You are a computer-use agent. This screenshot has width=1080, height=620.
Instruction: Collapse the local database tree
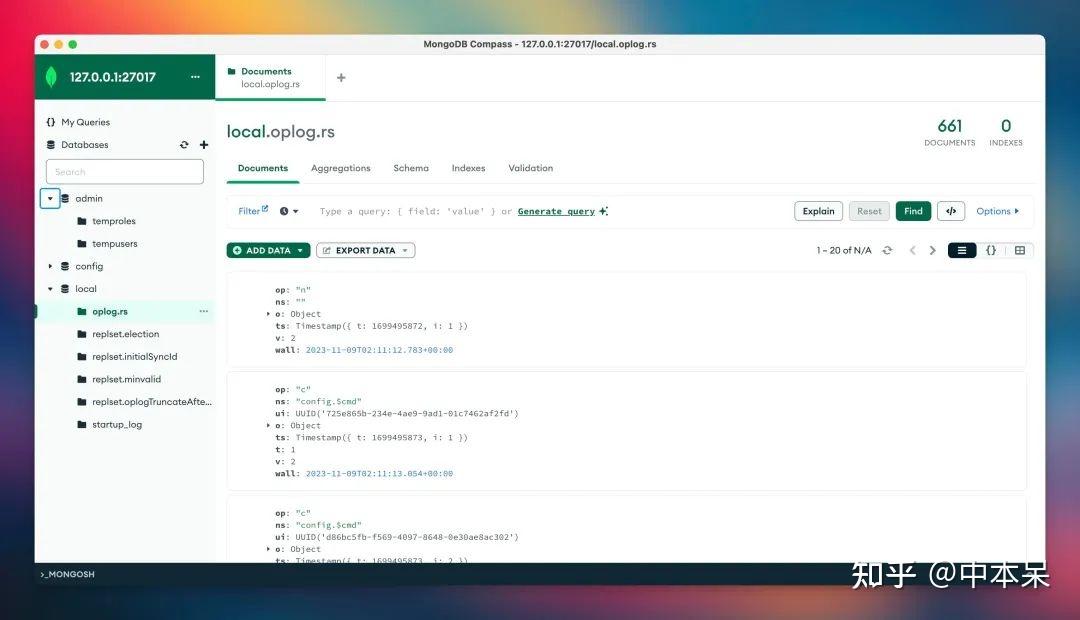click(50, 289)
